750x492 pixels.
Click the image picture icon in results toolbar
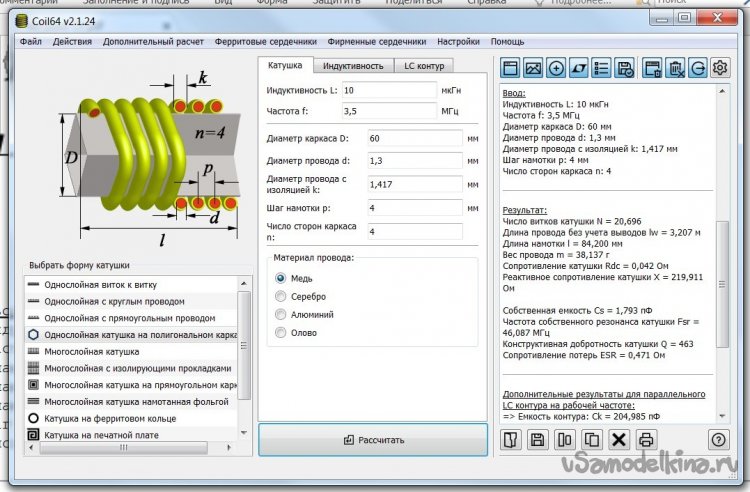[x=533, y=68]
